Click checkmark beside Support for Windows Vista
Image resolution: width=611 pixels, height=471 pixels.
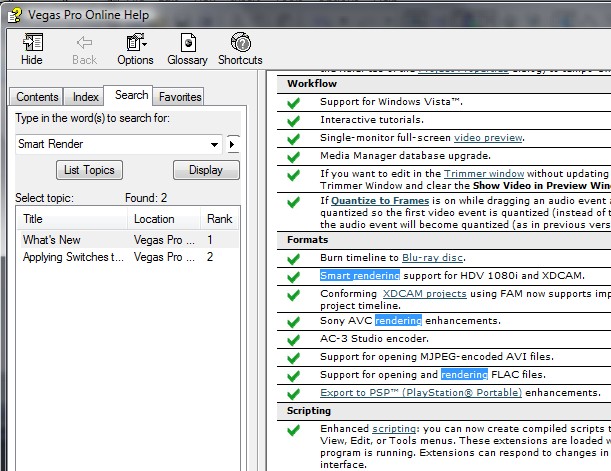click(293, 103)
